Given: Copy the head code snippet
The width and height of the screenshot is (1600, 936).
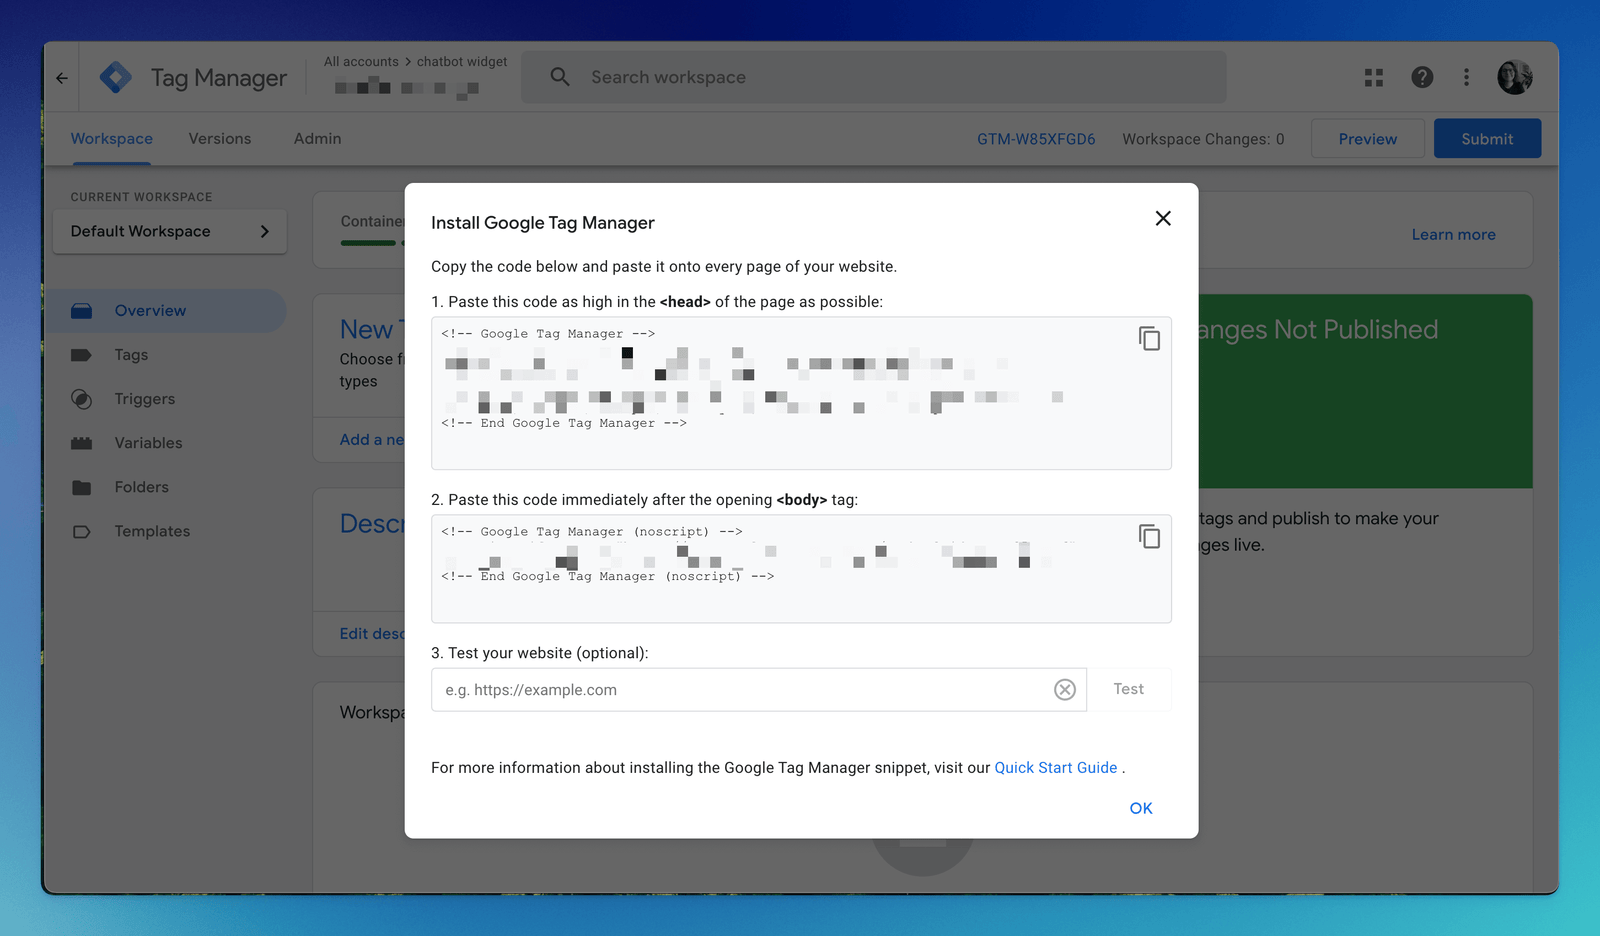Looking at the screenshot, I should (x=1149, y=339).
